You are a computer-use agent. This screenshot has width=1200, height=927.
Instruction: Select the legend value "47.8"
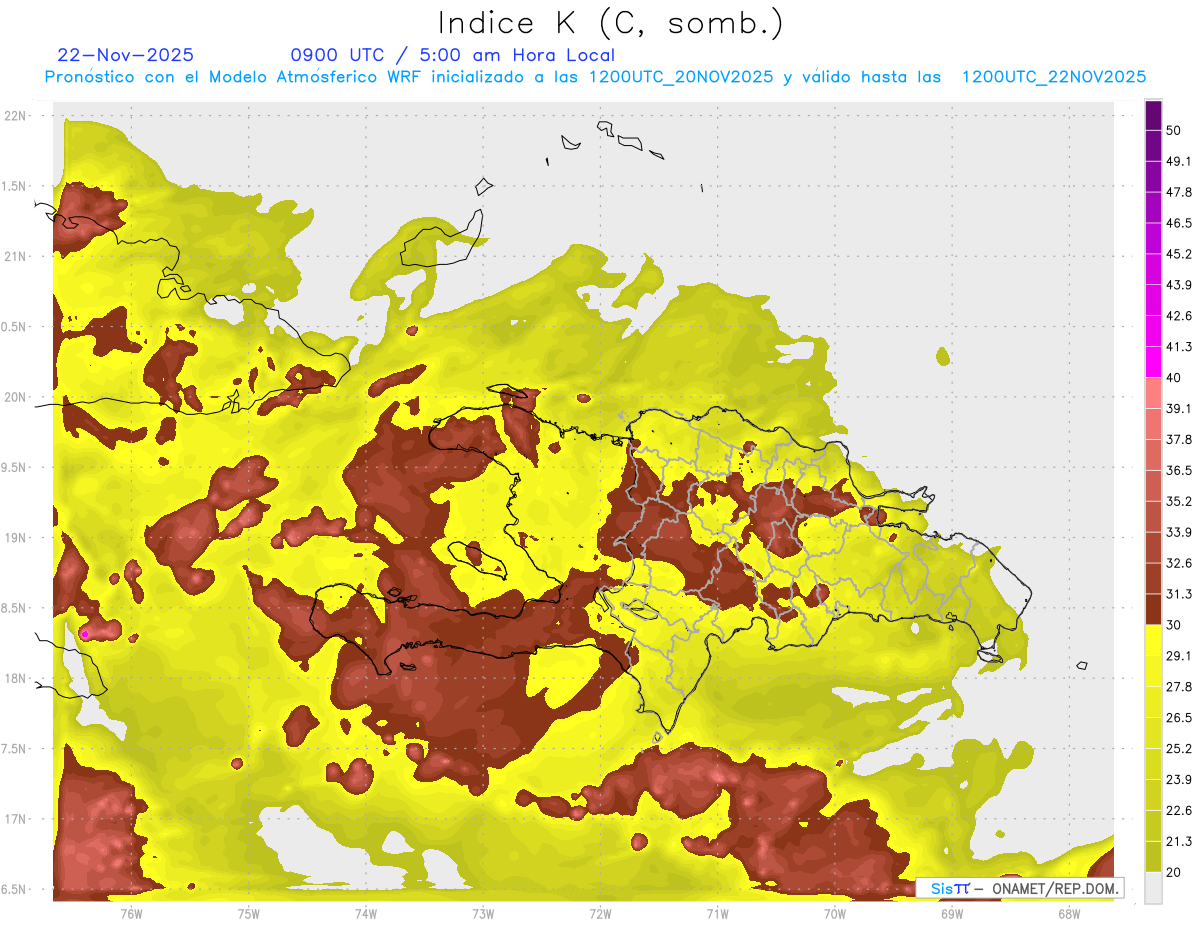coord(1179,192)
